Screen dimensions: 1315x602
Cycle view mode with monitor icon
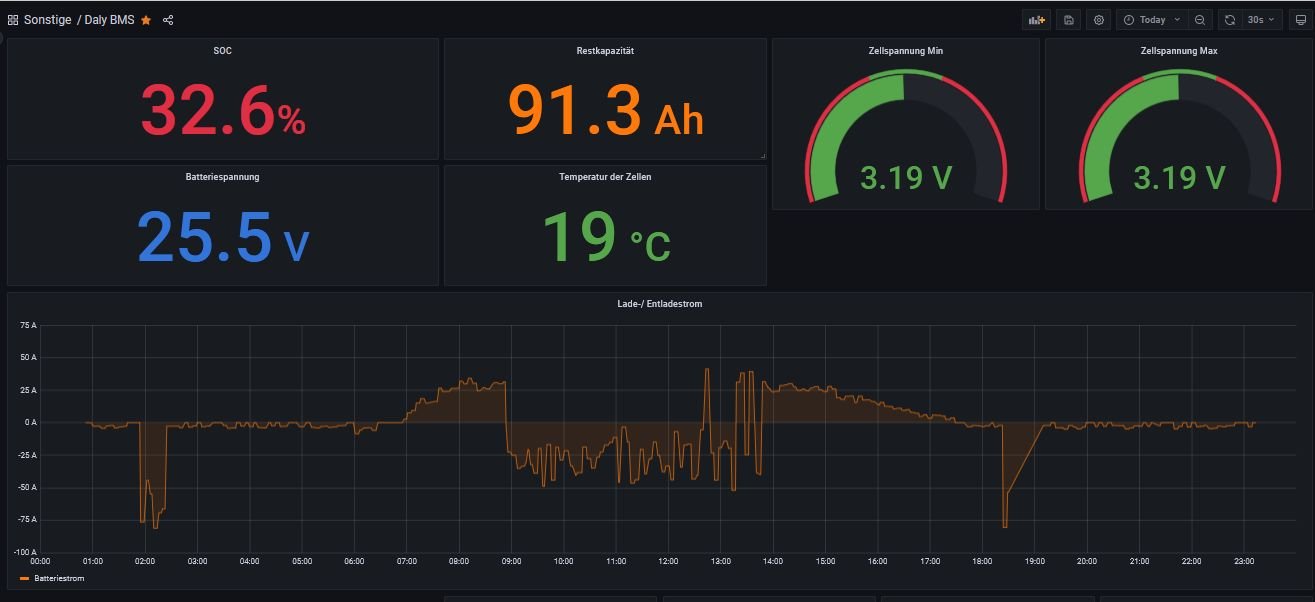coord(1300,20)
